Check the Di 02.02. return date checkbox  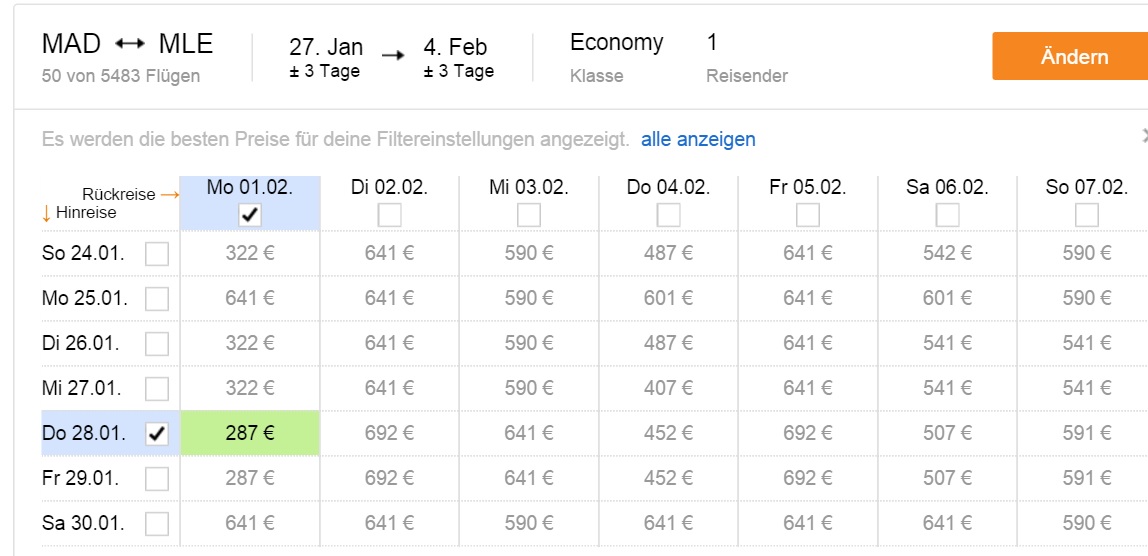(390, 215)
